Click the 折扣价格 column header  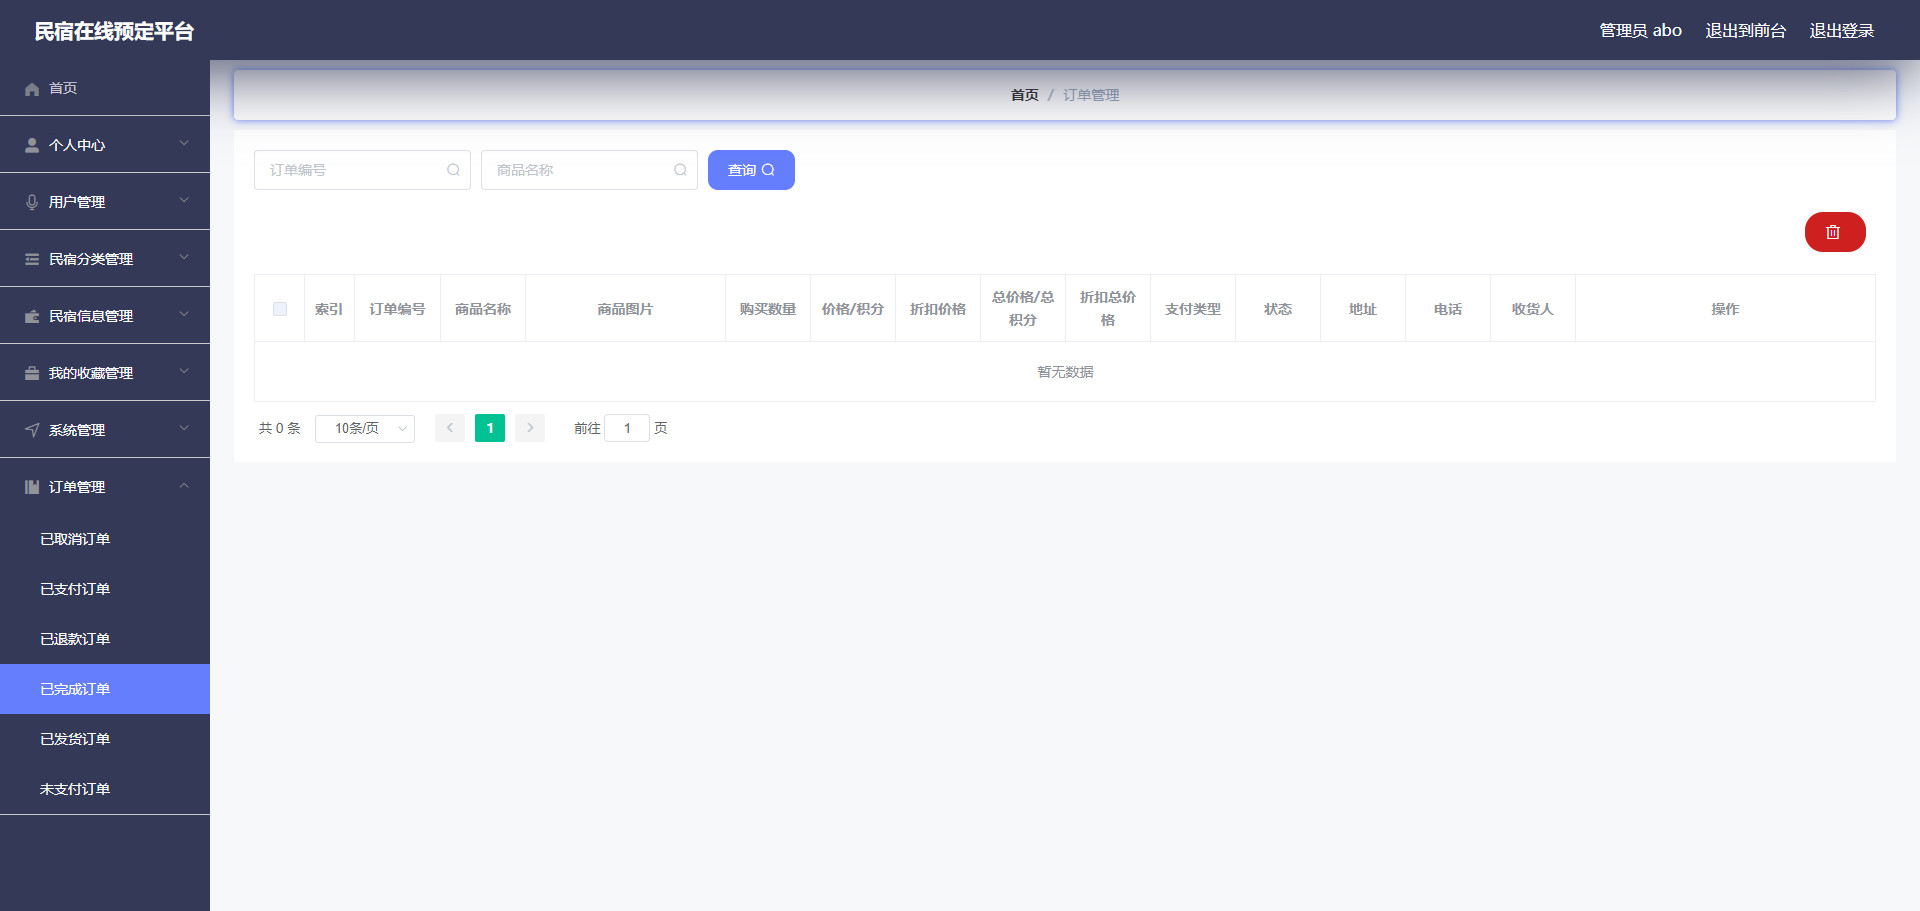(938, 309)
